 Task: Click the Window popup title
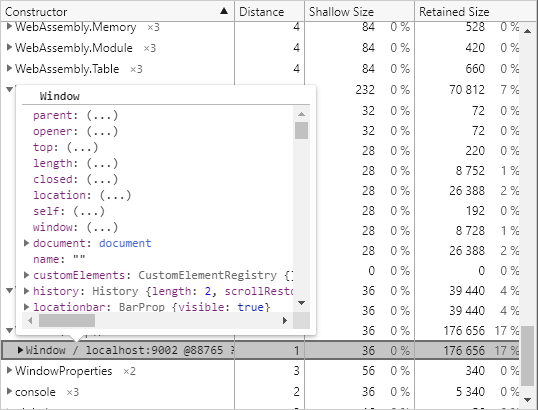point(59,96)
